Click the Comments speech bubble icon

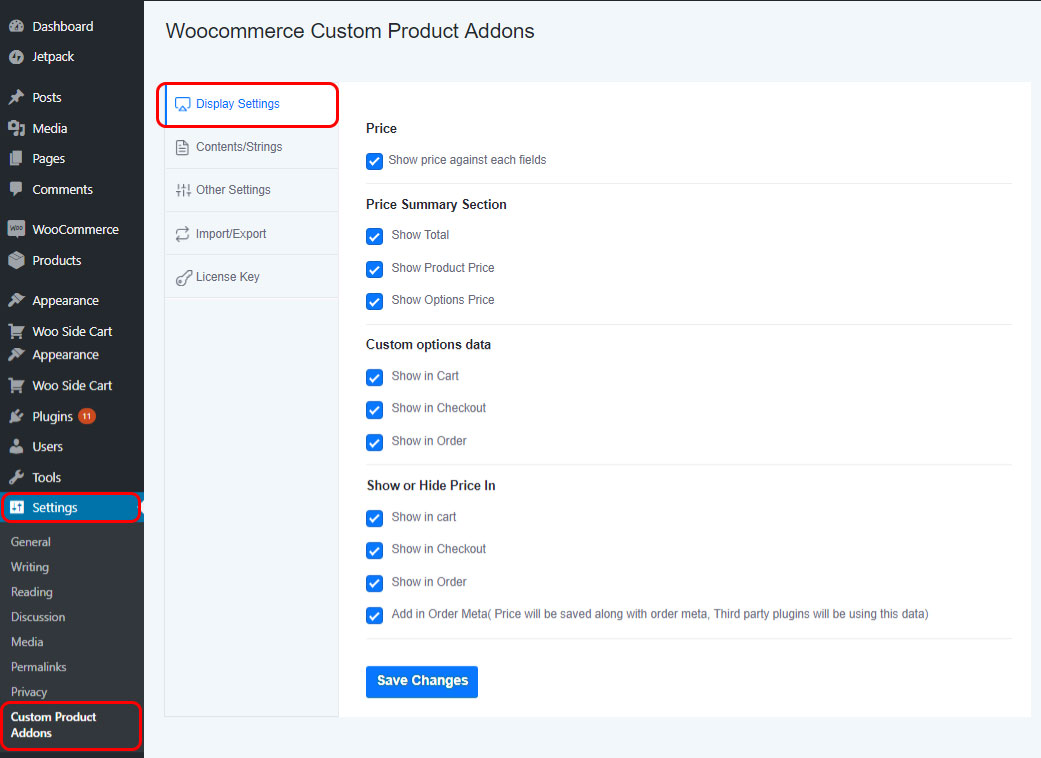coord(17,189)
